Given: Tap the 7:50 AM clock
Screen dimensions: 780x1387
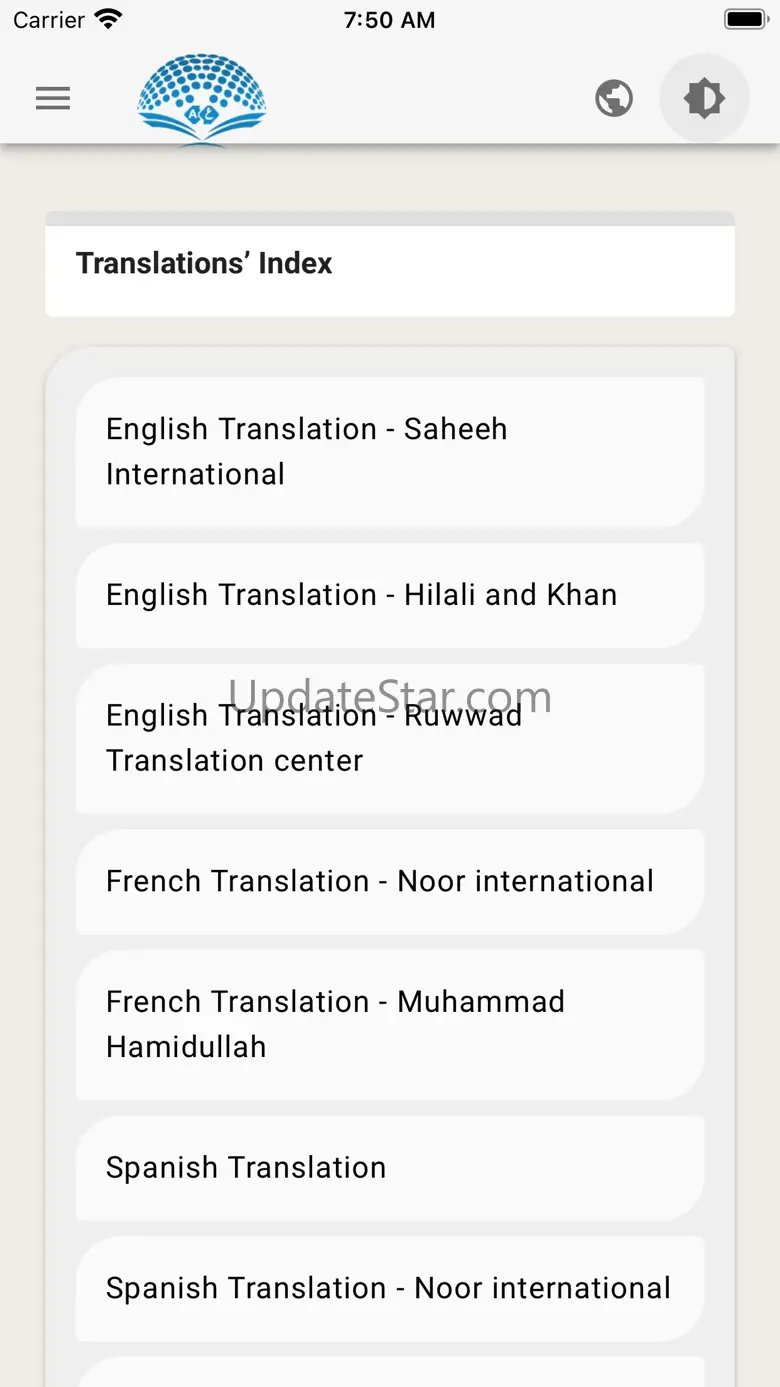Looking at the screenshot, I should 389,20.
